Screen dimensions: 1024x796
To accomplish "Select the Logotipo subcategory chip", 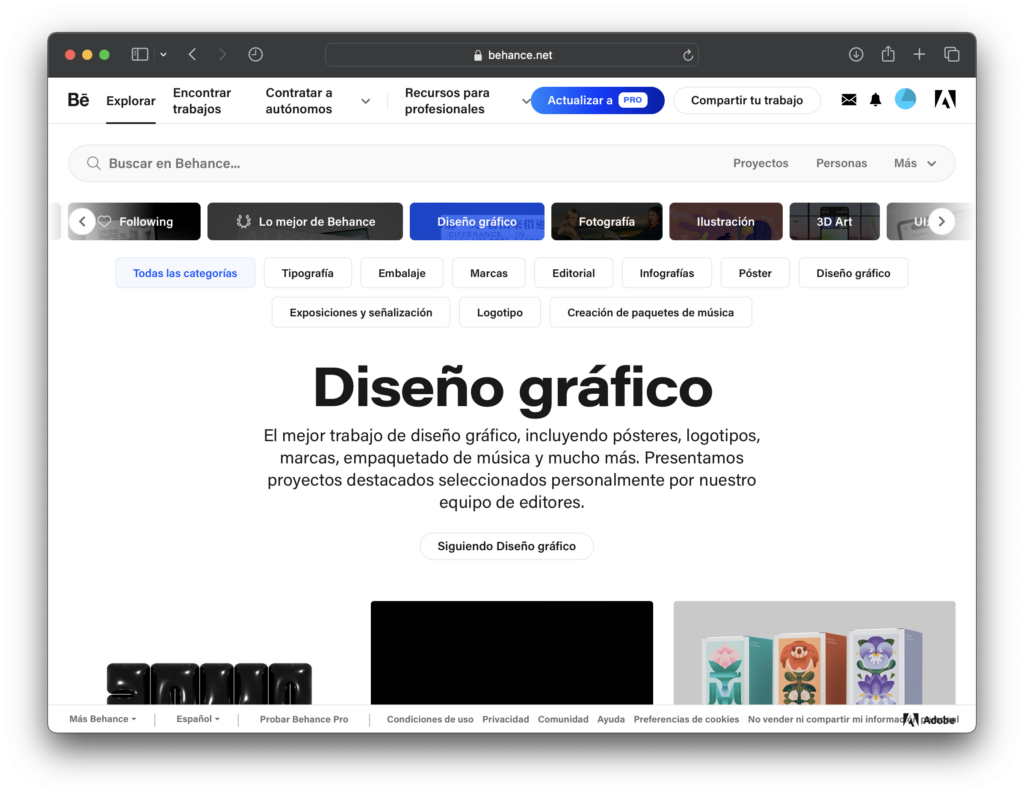I will pyautogui.click(x=500, y=312).
